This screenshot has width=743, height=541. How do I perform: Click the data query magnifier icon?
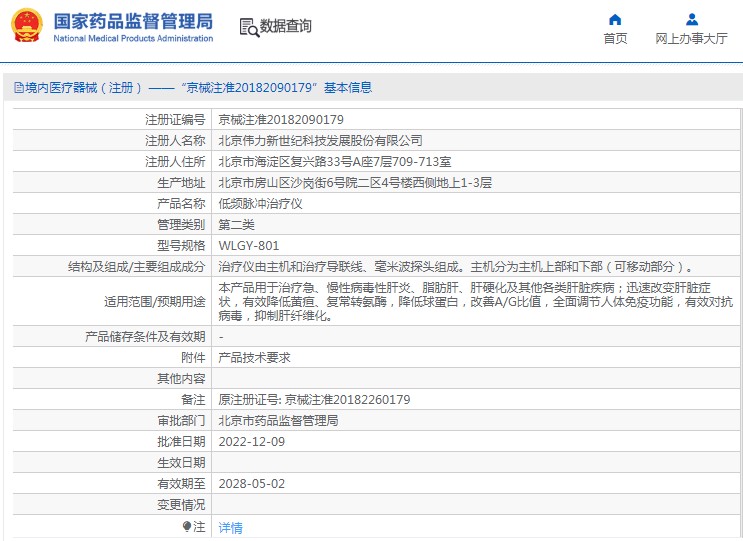[249, 27]
